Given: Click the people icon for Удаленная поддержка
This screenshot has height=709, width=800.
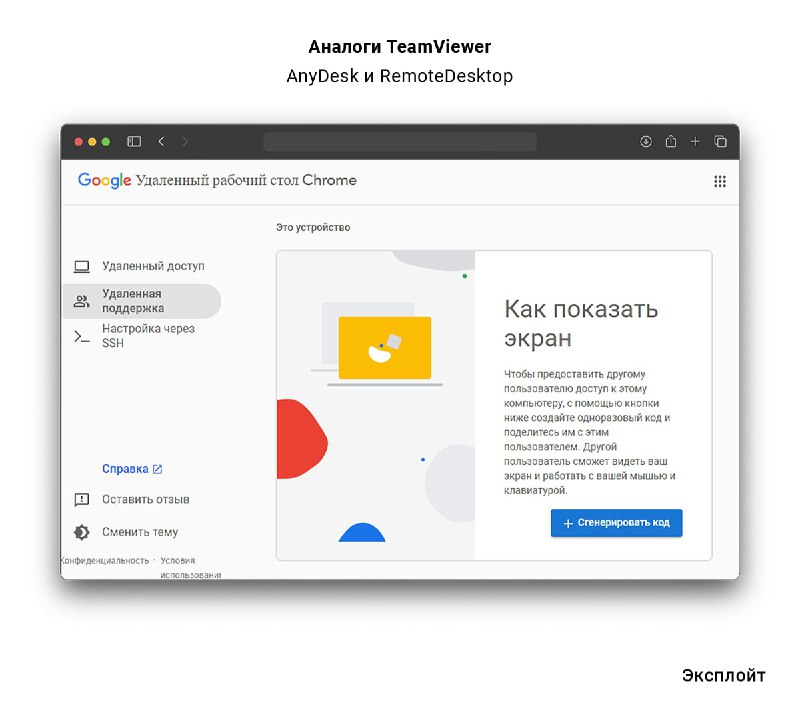Looking at the screenshot, I should (82, 301).
